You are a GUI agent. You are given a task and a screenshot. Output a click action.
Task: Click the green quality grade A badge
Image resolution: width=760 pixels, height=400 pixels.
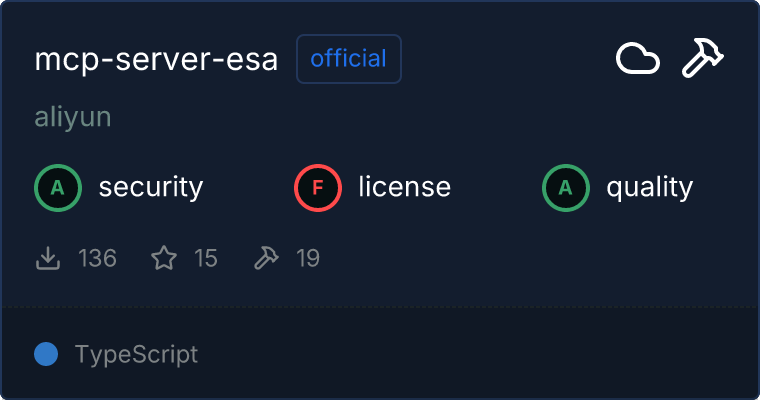pos(565,187)
